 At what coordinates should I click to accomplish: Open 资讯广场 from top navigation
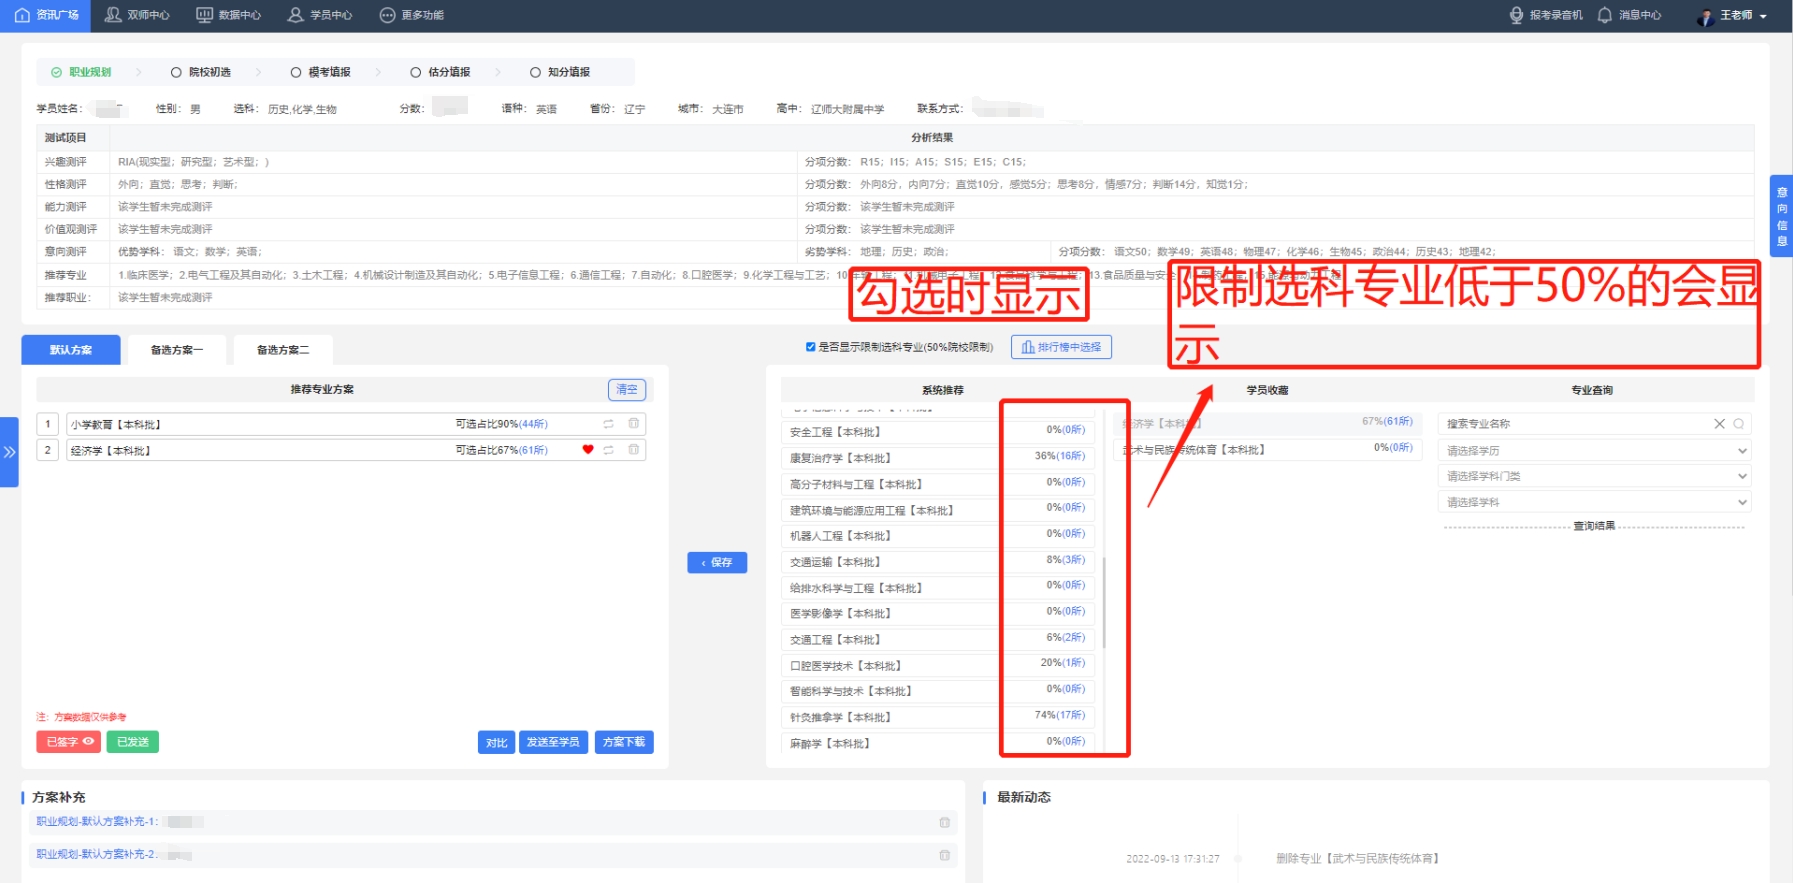click(x=46, y=15)
